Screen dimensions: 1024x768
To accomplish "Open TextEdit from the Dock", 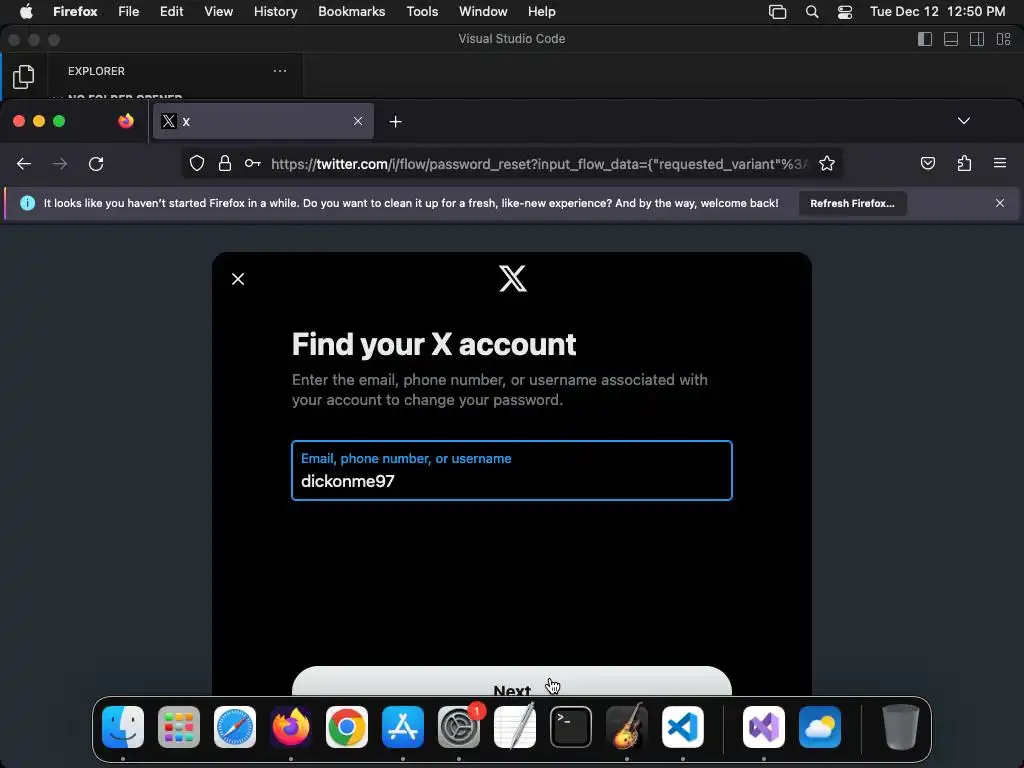I will pos(515,727).
